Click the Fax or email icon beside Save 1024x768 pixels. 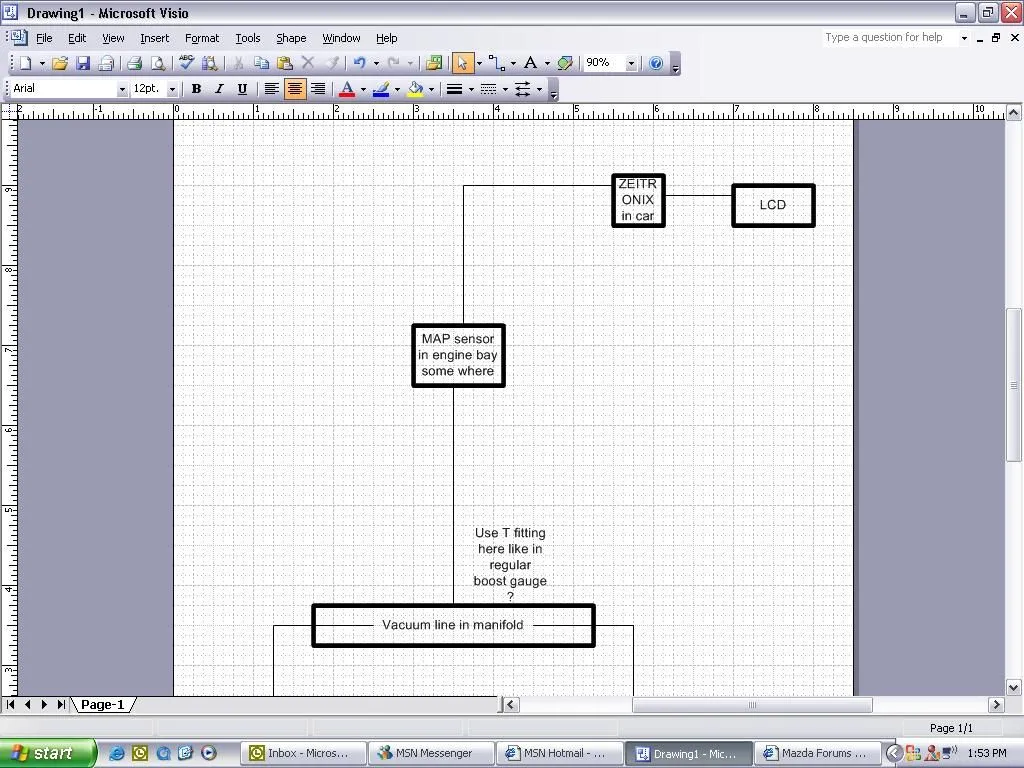106,63
